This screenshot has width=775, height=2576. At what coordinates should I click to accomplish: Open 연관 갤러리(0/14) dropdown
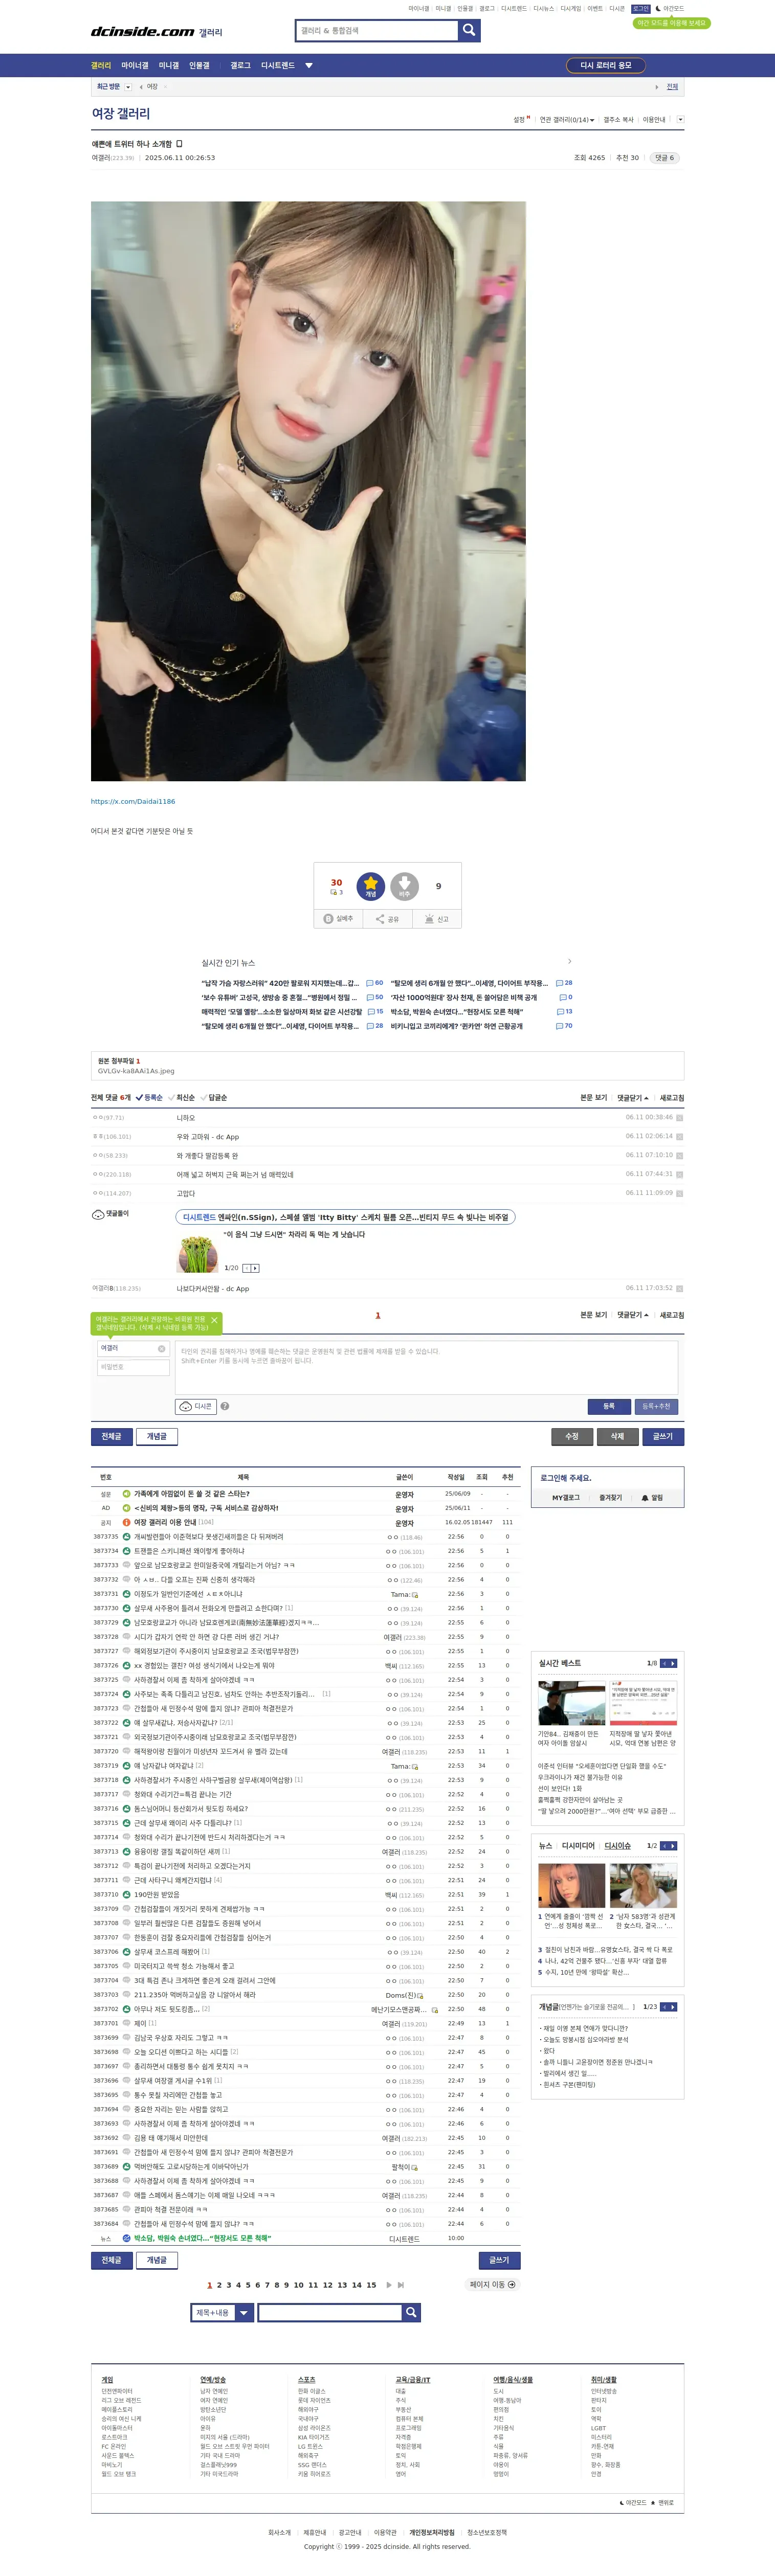click(x=567, y=119)
